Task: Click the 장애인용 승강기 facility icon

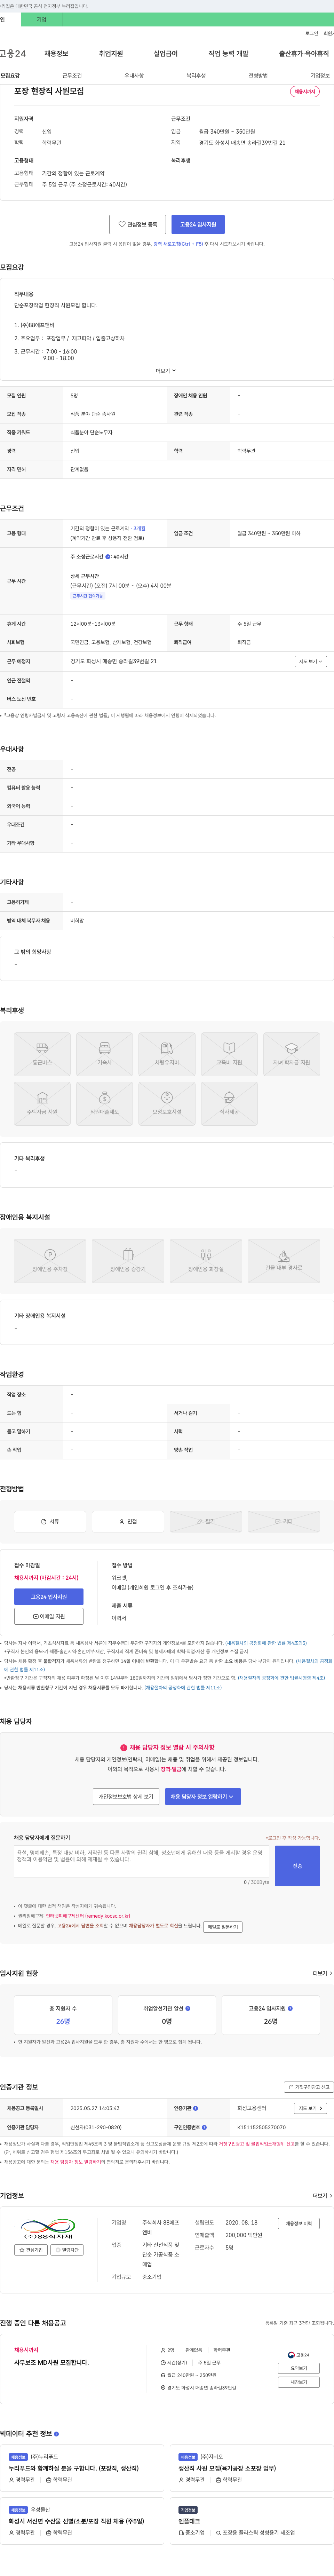Action: tap(128, 1254)
